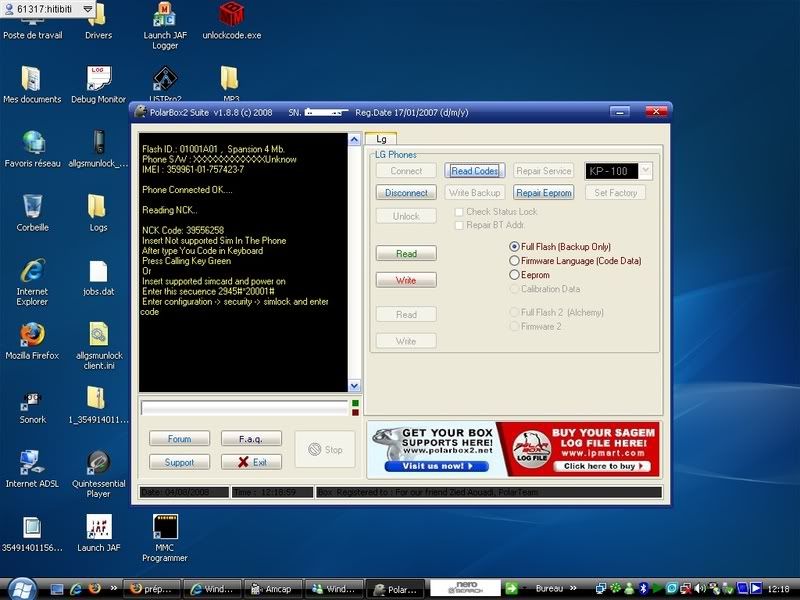Viewport: 800px width, 600px height.
Task: Open Internet ADSL connection icon
Action: [x=32, y=469]
